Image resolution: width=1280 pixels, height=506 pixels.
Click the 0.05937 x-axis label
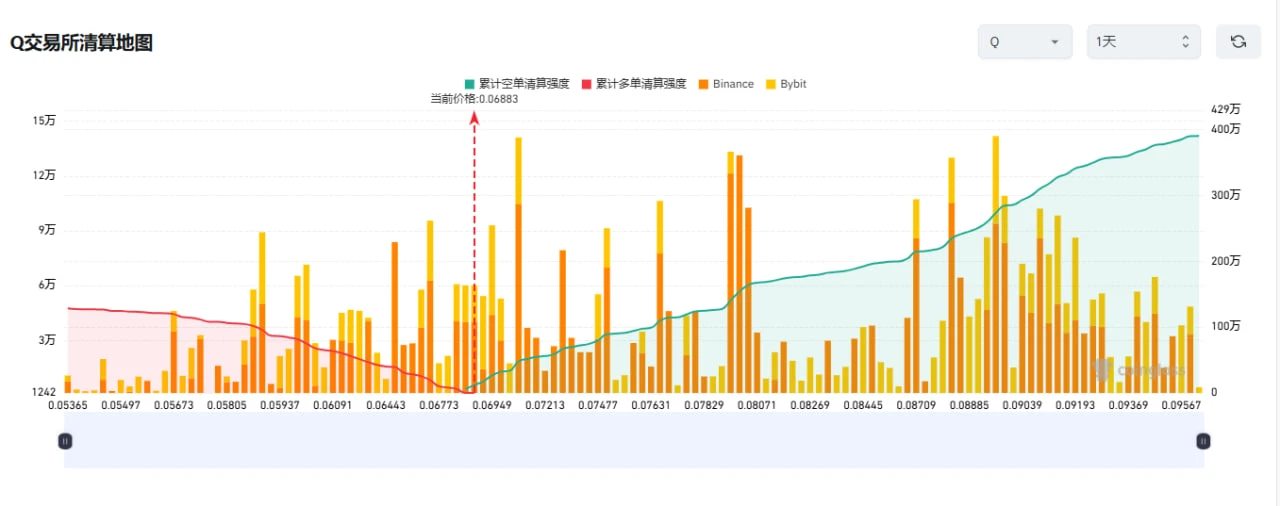[282, 405]
